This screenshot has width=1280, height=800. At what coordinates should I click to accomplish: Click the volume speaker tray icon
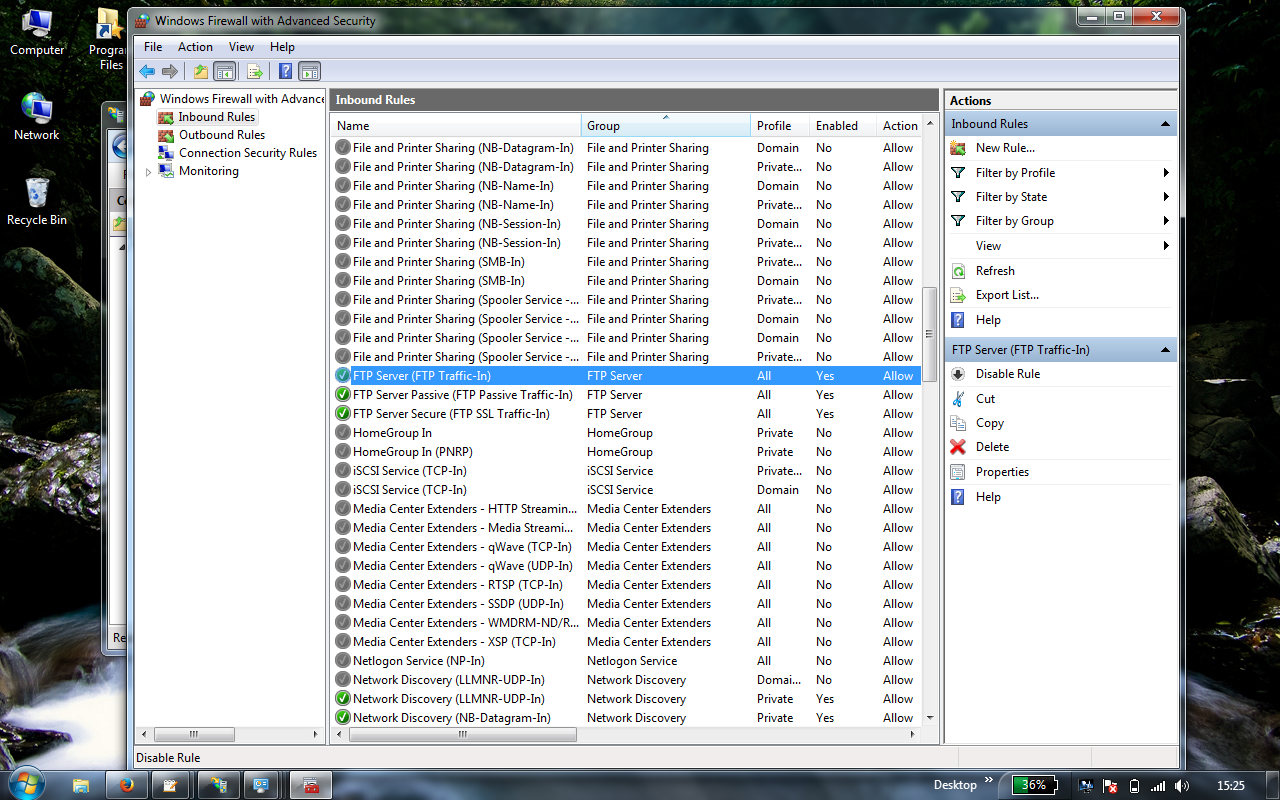pyautogui.click(x=1182, y=786)
